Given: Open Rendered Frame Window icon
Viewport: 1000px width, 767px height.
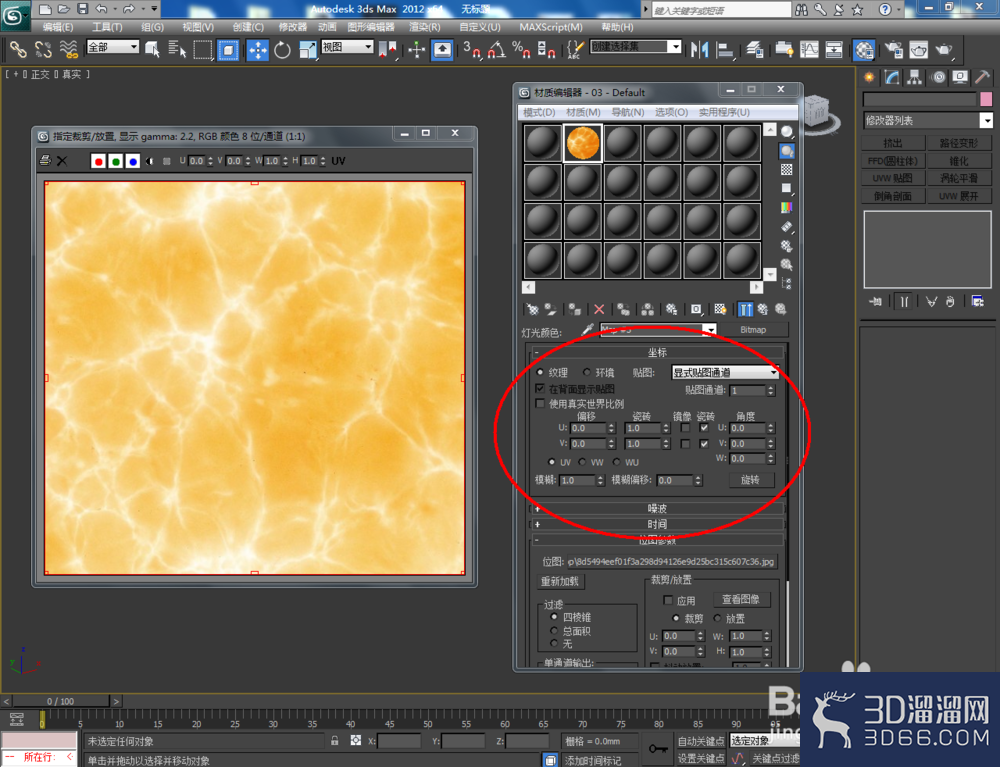Looking at the screenshot, I should [x=918, y=50].
